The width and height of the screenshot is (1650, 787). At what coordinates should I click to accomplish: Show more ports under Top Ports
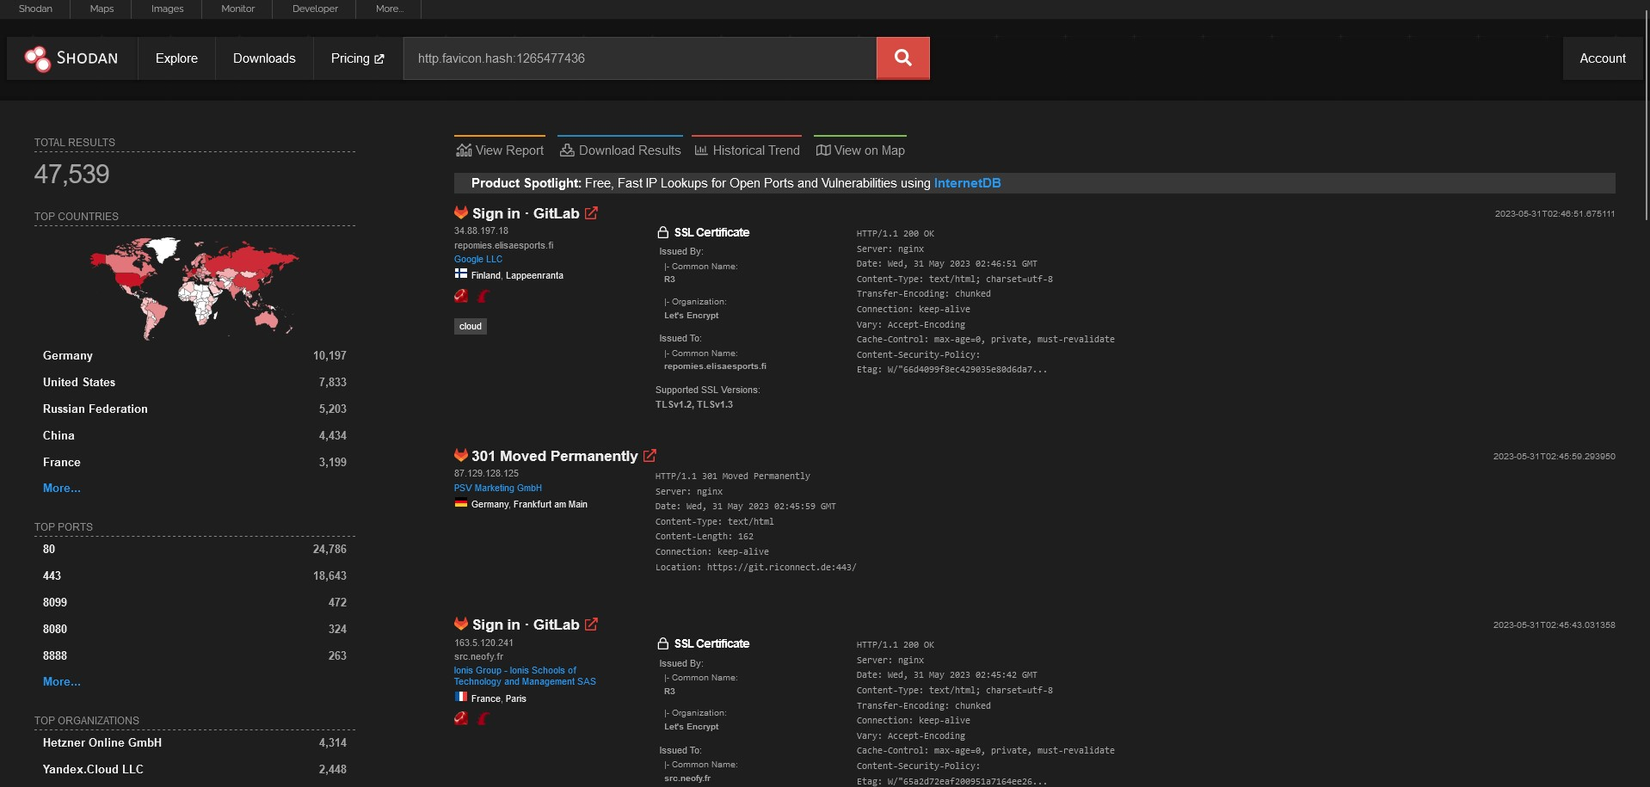pos(62,681)
